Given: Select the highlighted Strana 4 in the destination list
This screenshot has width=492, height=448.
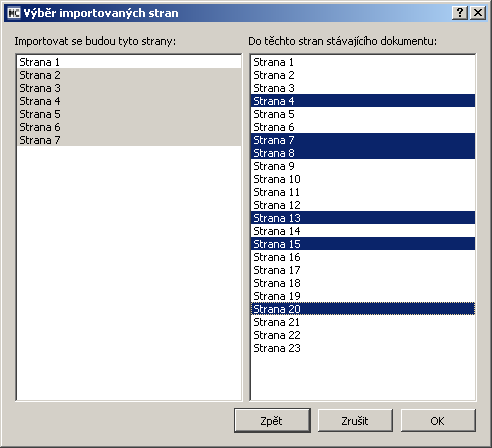Looking at the screenshot, I should (x=363, y=101).
